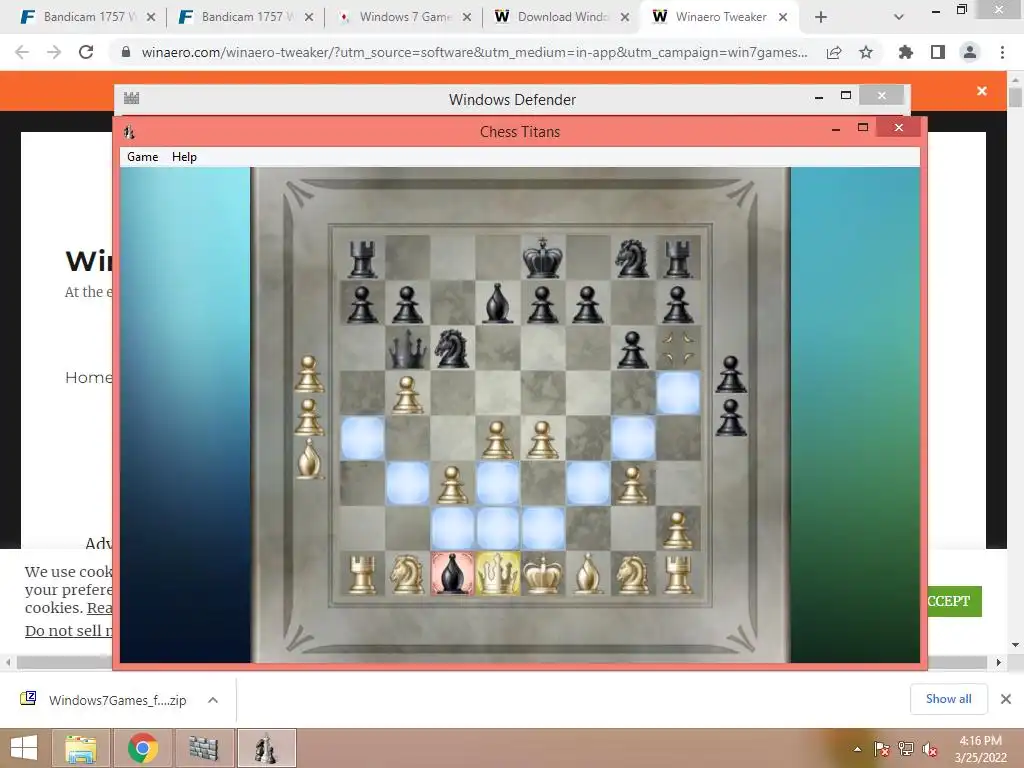
Task: Open the tab search dropdown in Chrome
Action: [x=899, y=18]
